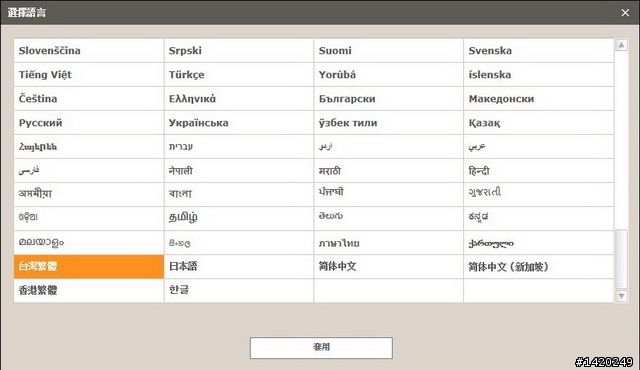
Task: Choose the Urdu اردو option
Action: [x=389, y=147]
